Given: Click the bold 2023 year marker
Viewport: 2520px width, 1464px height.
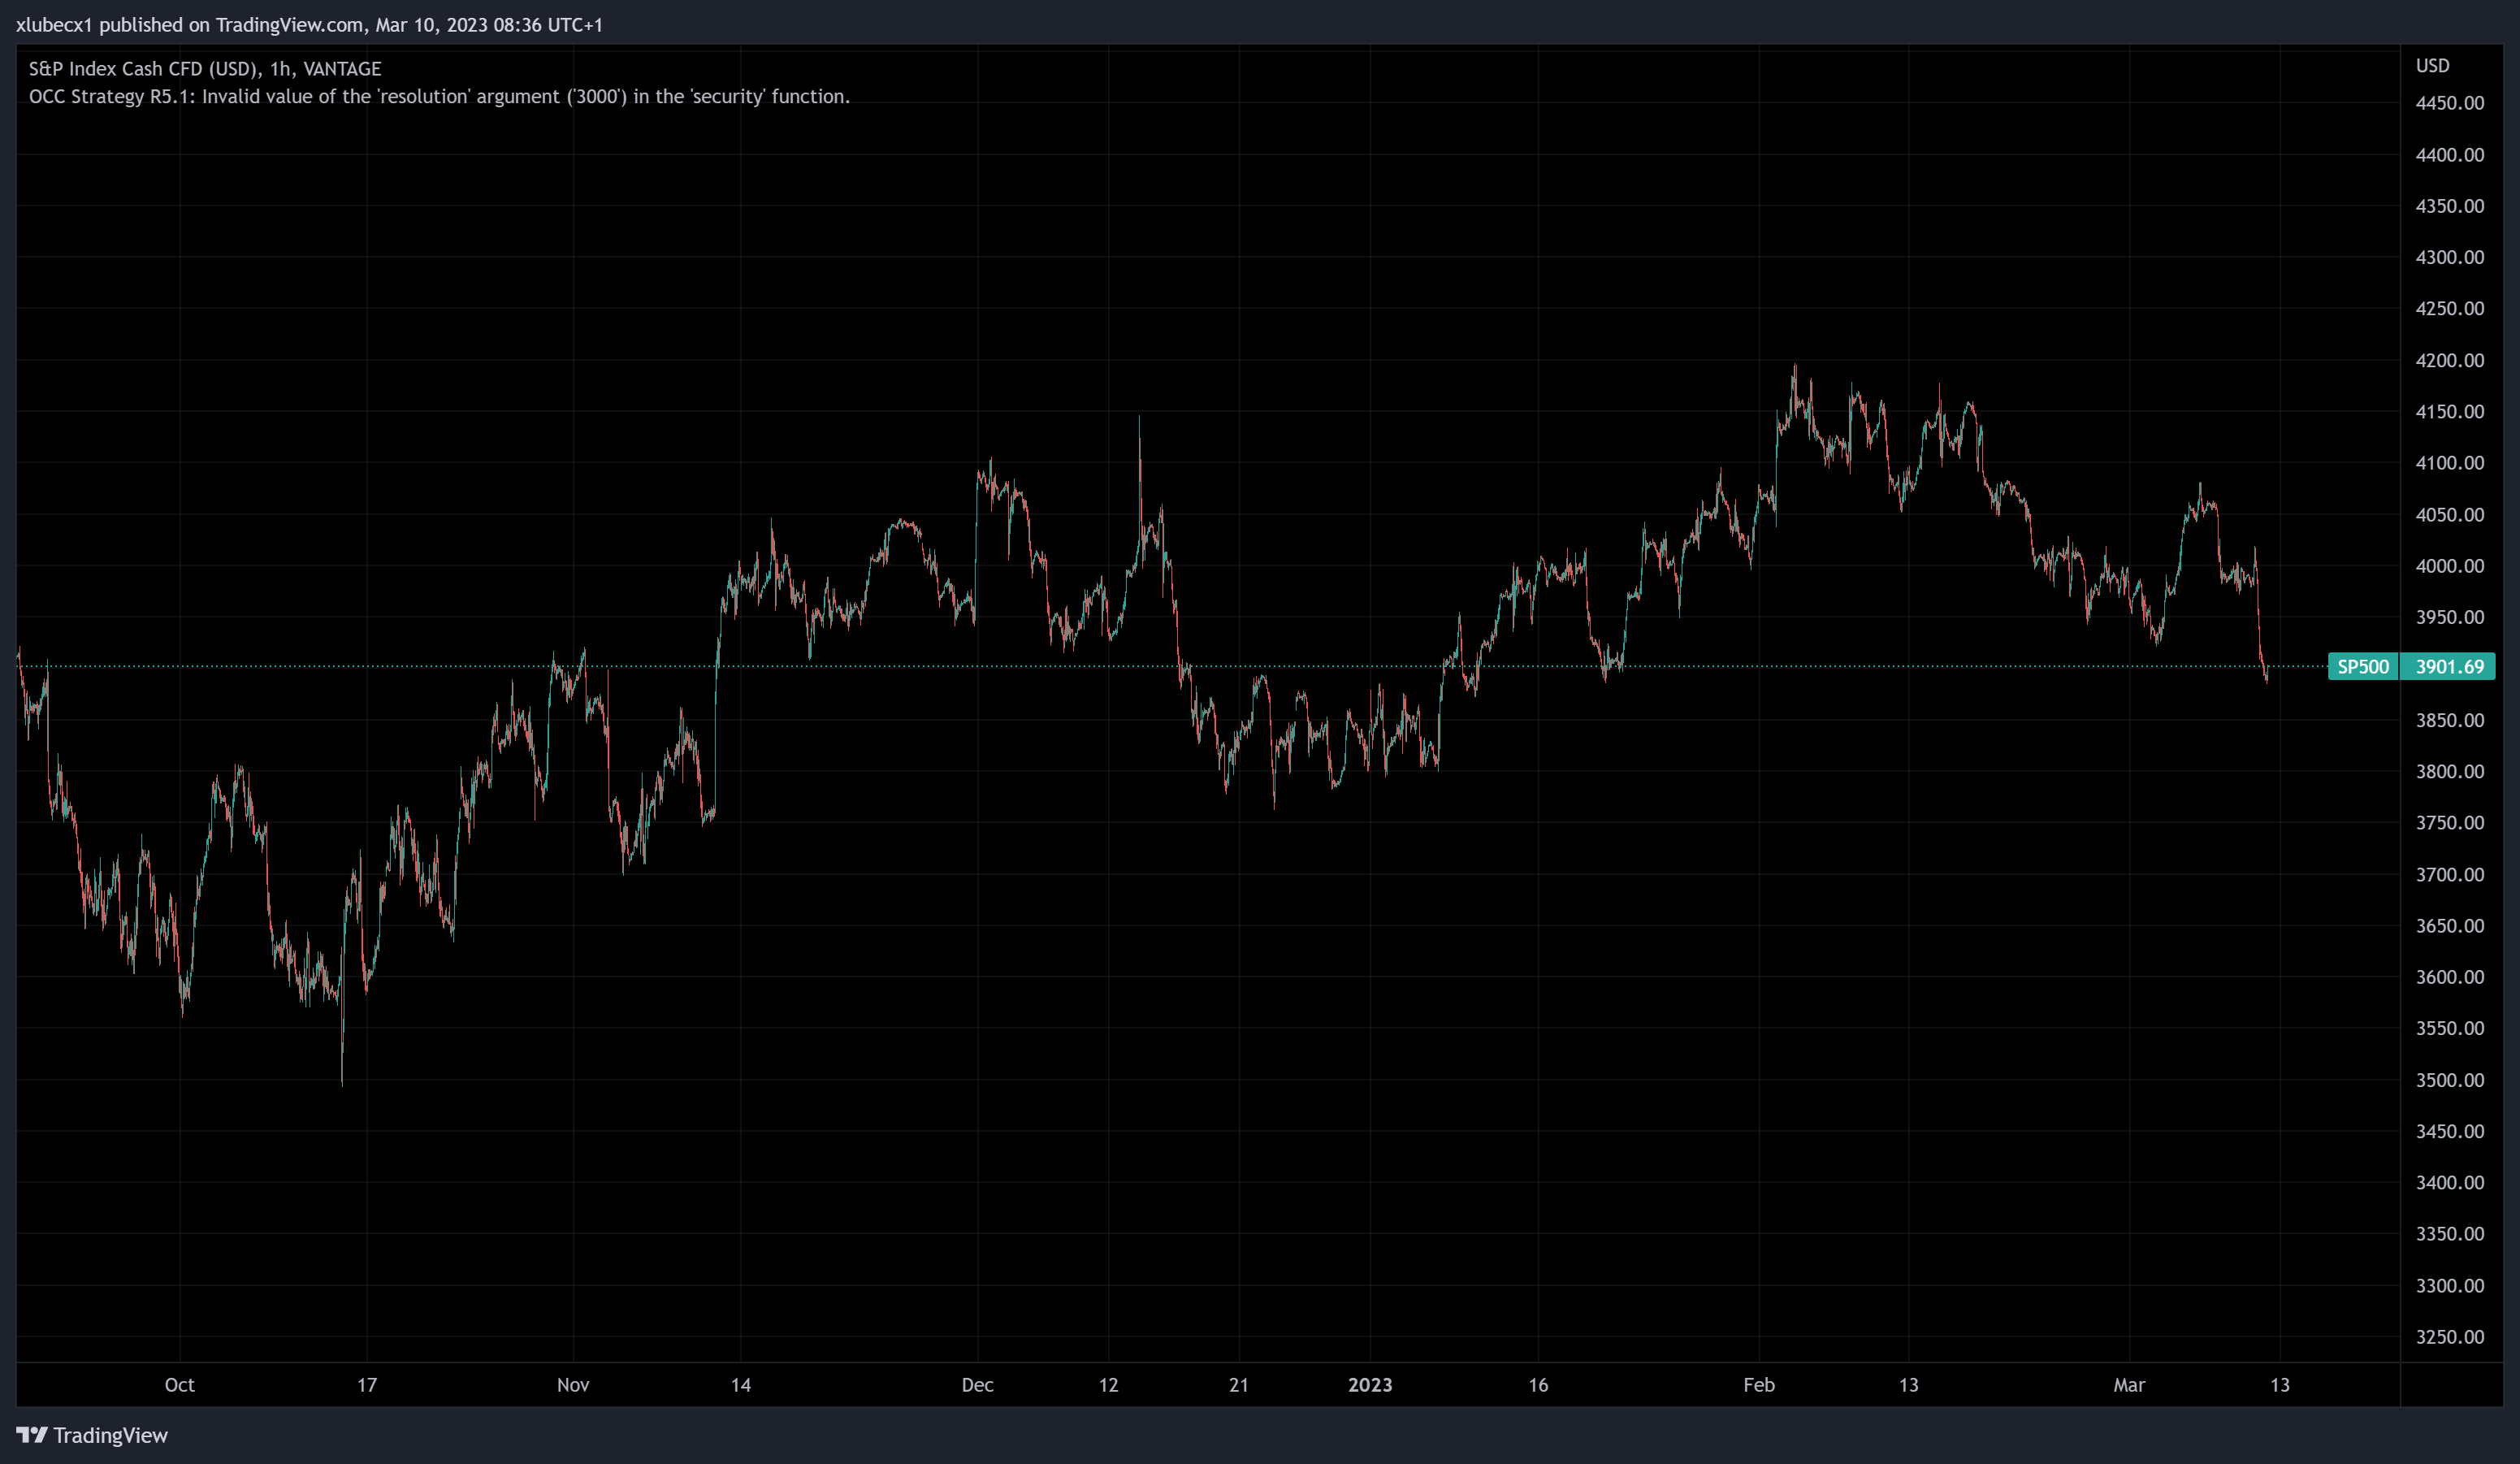Looking at the screenshot, I should [x=1369, y=1385].
